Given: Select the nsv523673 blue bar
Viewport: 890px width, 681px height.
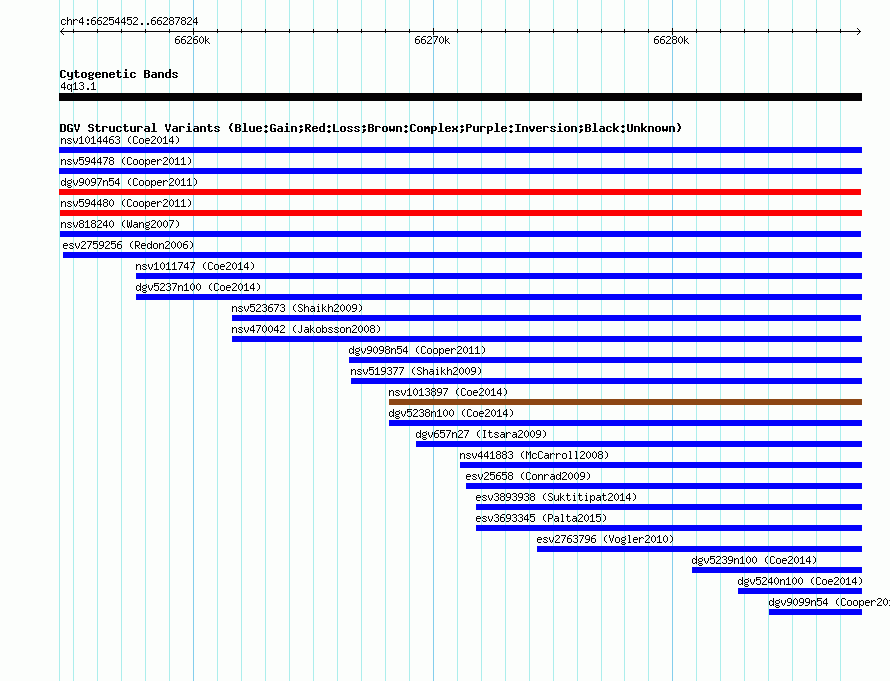Looking at the screenshot, I should click(x=547, y=318).
